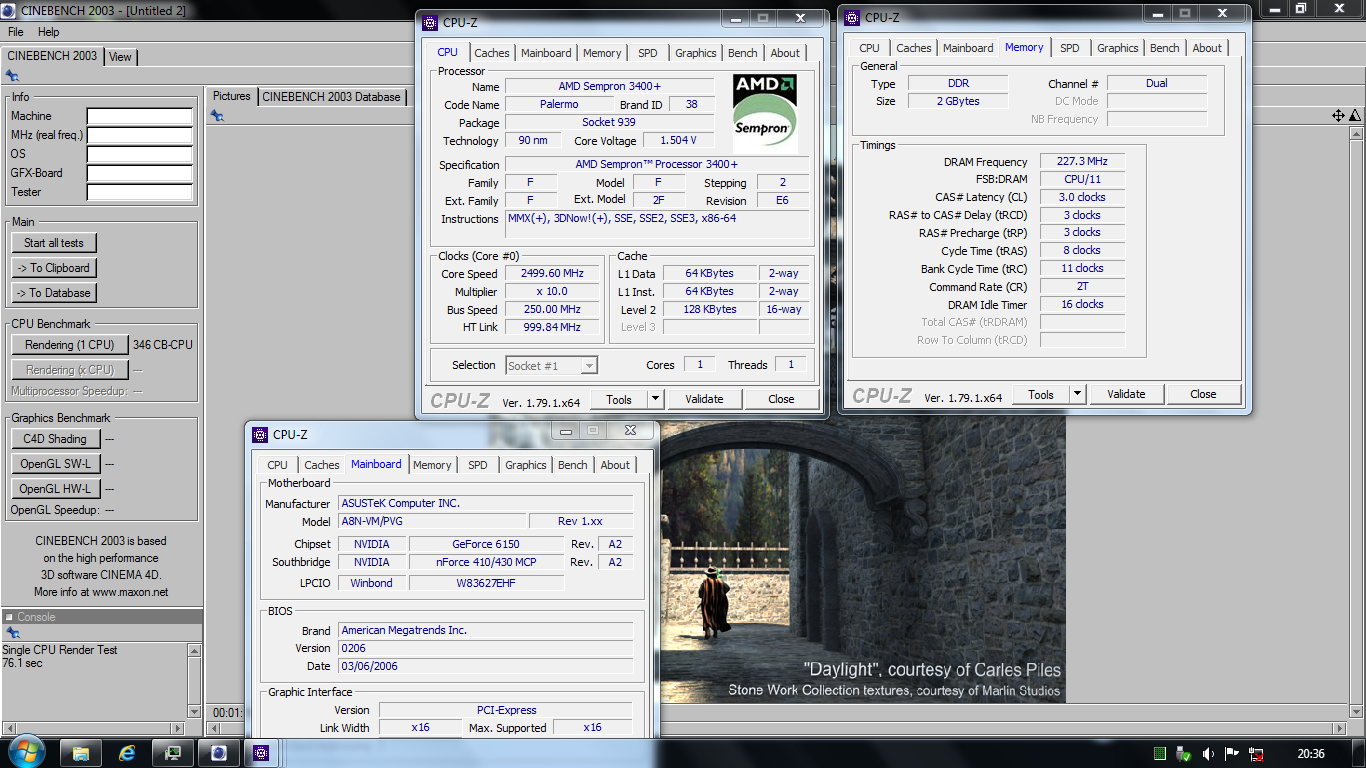Select the Pictures tab
The width and height of the screenshot is (1366, 768).
tap(231, 96)
